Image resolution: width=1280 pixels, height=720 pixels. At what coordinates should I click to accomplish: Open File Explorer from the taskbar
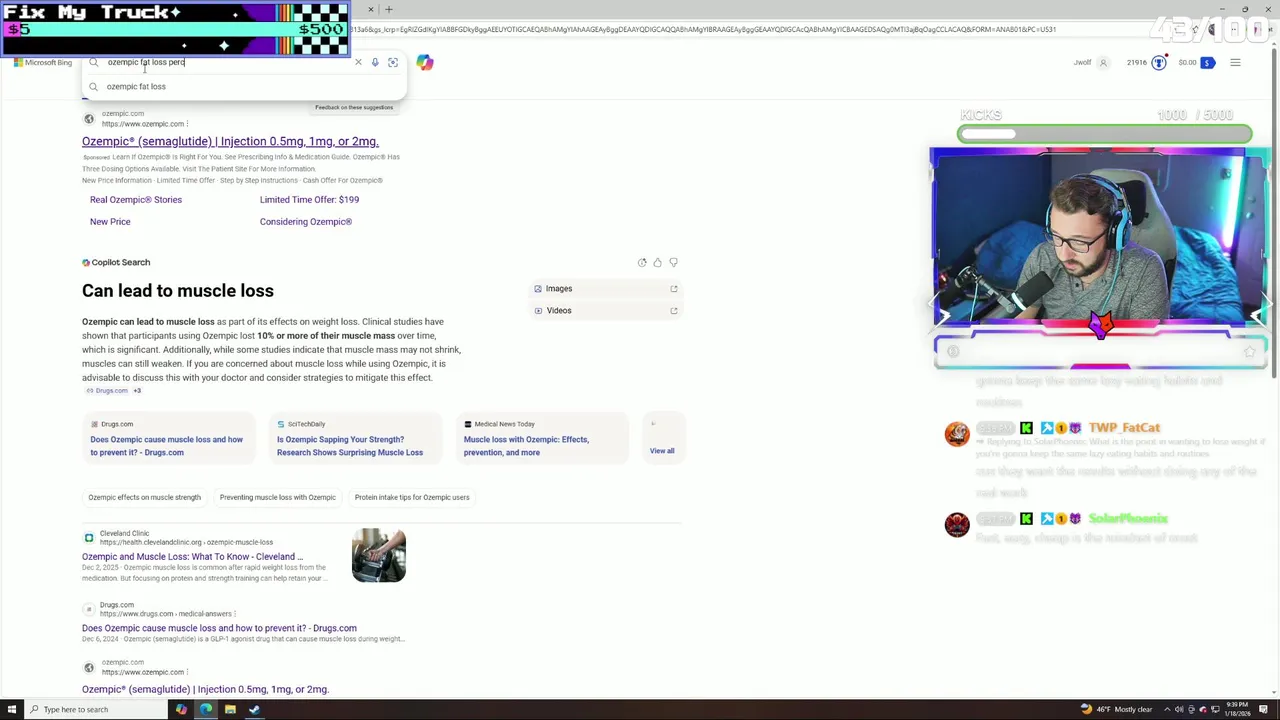pyautogui.click(x=230, y=710)
